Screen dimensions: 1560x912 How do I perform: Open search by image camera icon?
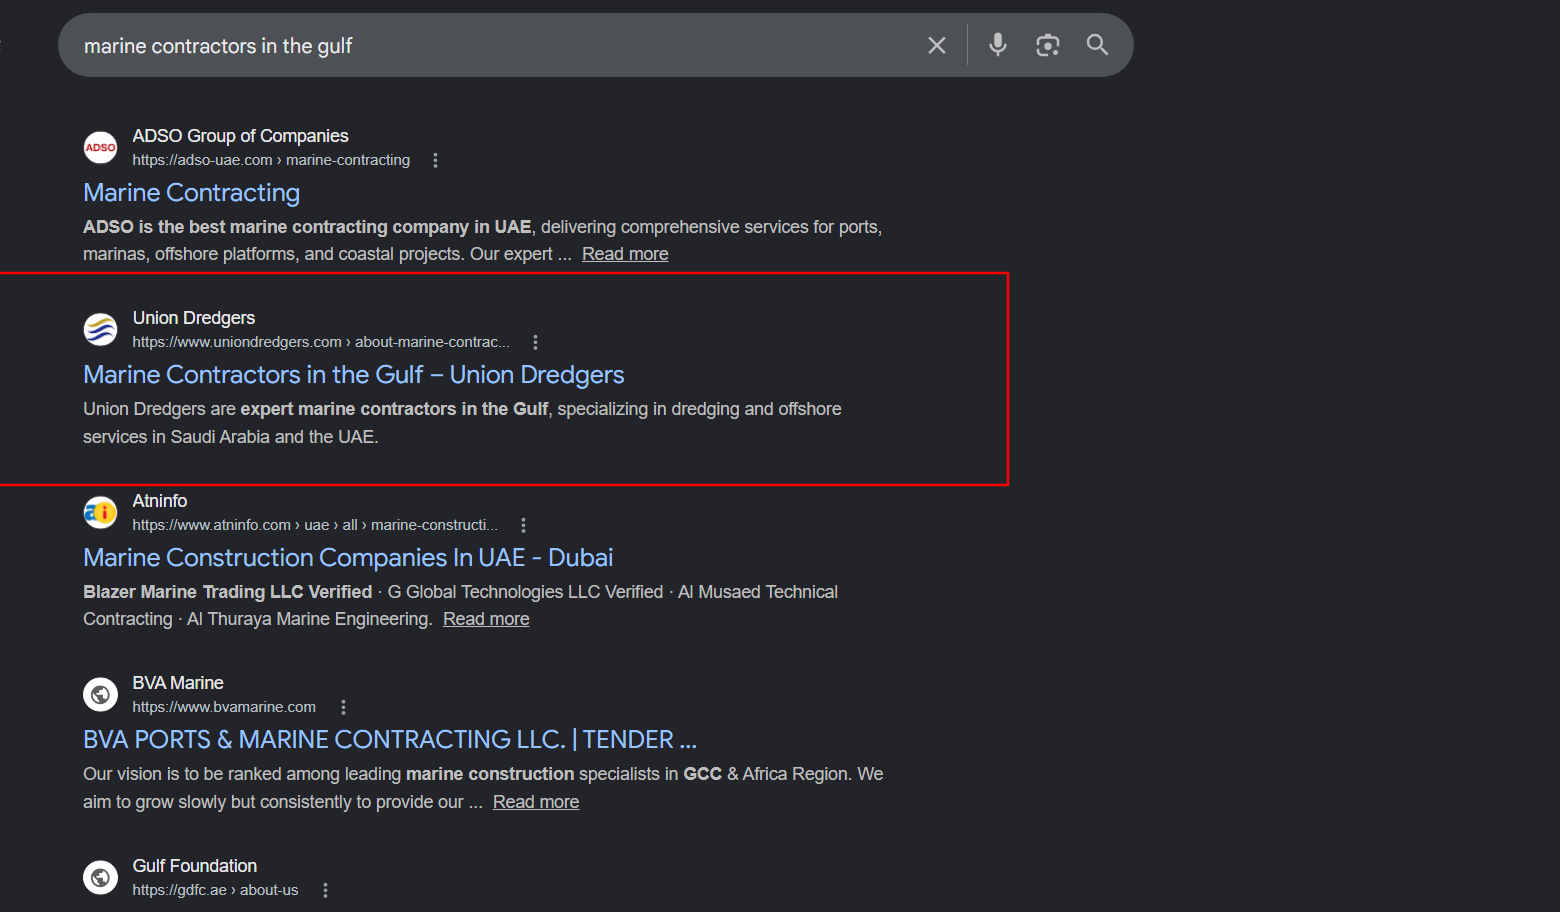tap(1047, 45)
